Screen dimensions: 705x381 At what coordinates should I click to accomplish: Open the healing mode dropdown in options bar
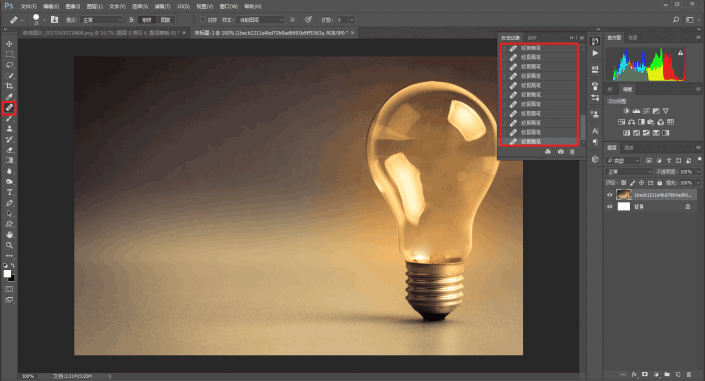click(102, 20)
